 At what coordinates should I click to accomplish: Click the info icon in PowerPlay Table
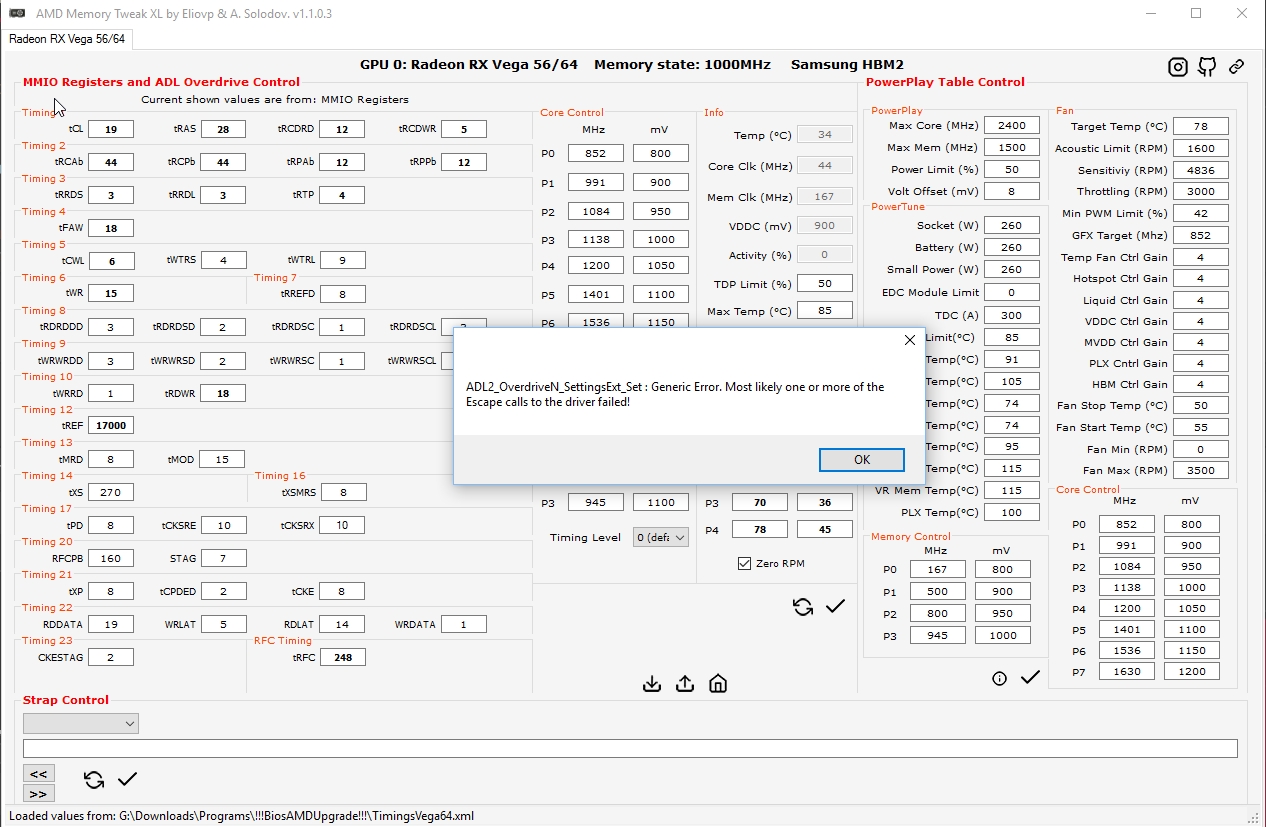[x=999, y=678]
